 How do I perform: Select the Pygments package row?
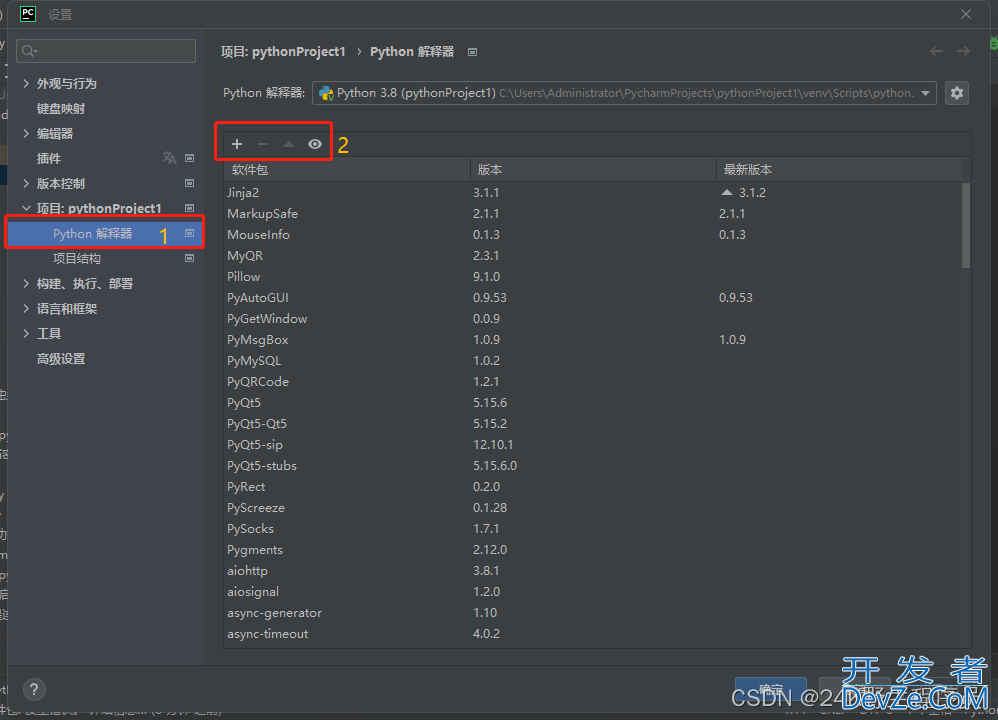point(593,549)
